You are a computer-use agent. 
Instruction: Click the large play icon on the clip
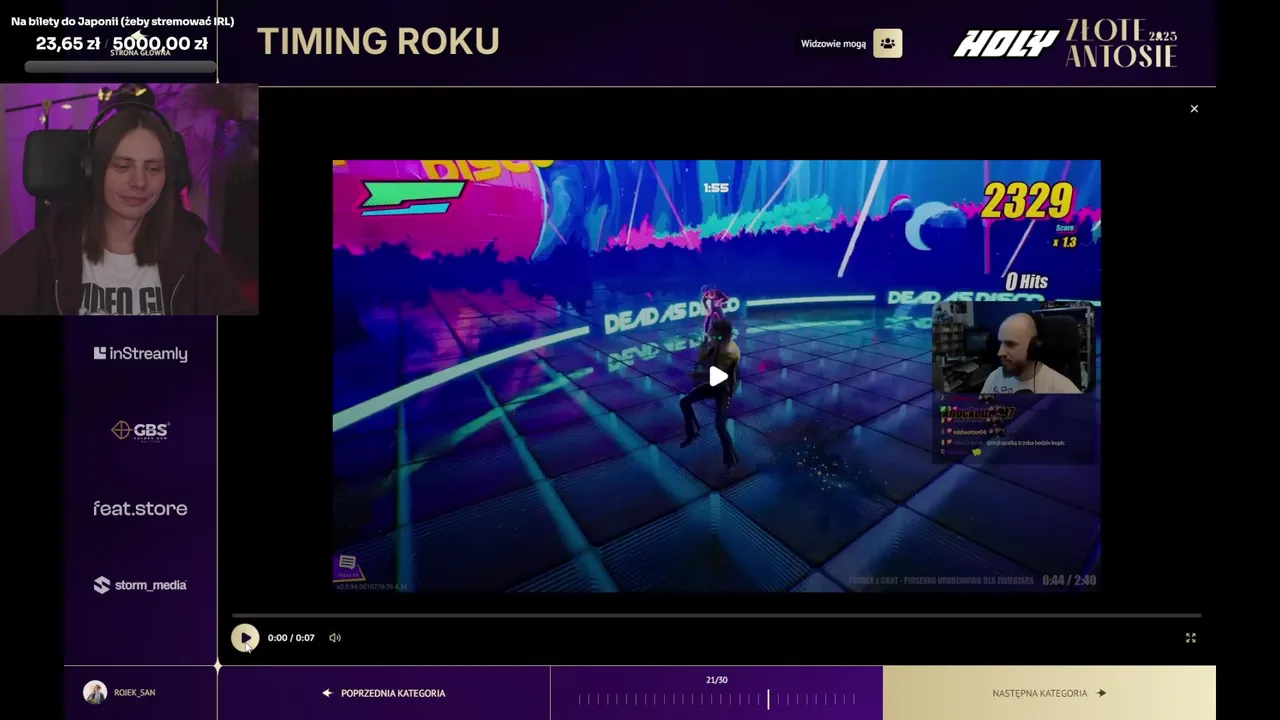pyautogui.click(x=718, y=377)
